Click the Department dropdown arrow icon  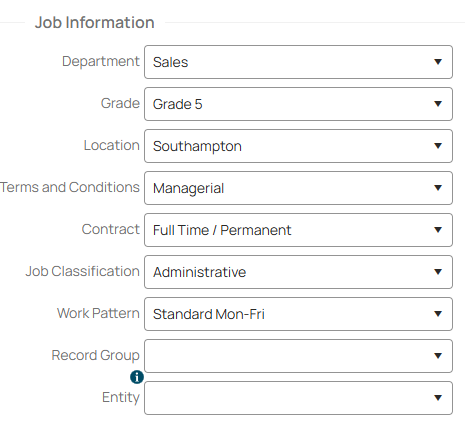[x=438, y=62]
